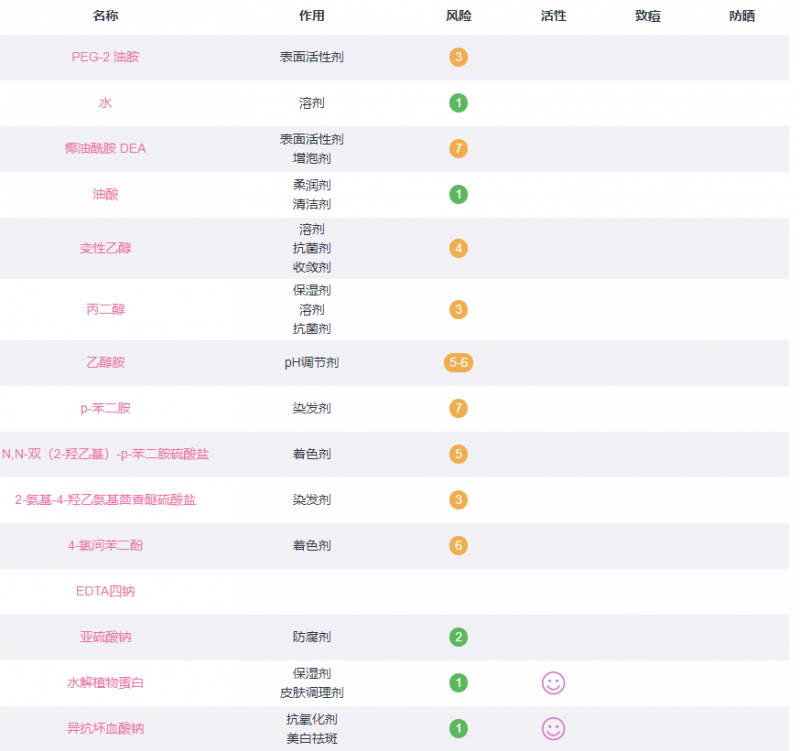Click green risk badge for 异抗坏血酸钠
This screenshot has height=751, width=800.
458,729
